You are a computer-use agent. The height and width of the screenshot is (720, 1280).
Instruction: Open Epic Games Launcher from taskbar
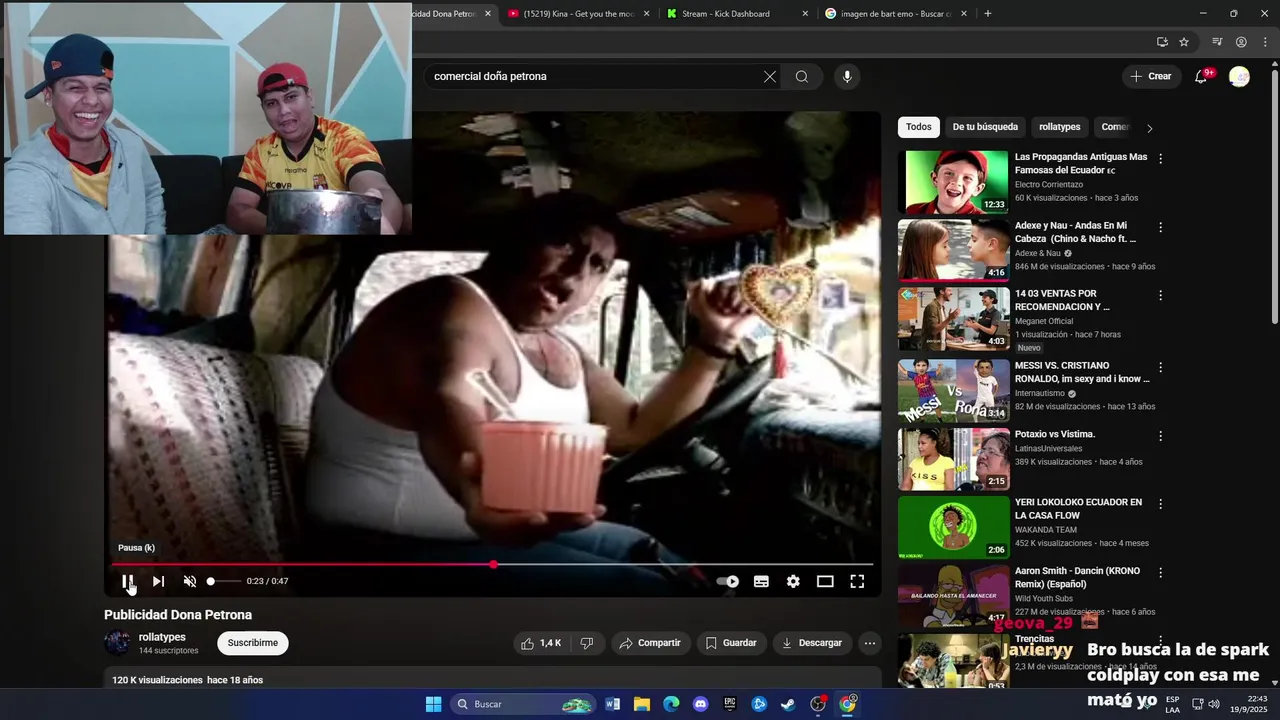pyautogui.click(x=730, y=704)
